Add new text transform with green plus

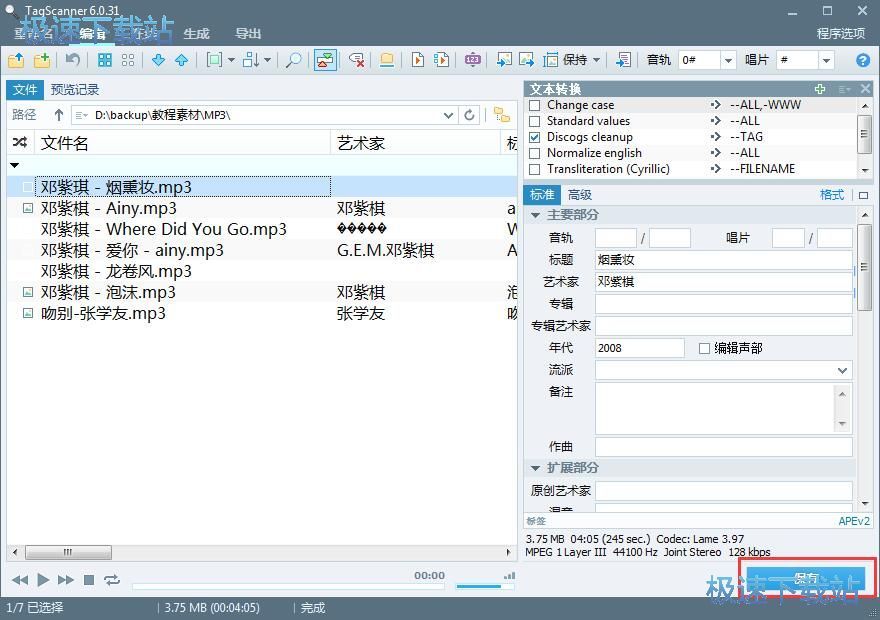820,89
